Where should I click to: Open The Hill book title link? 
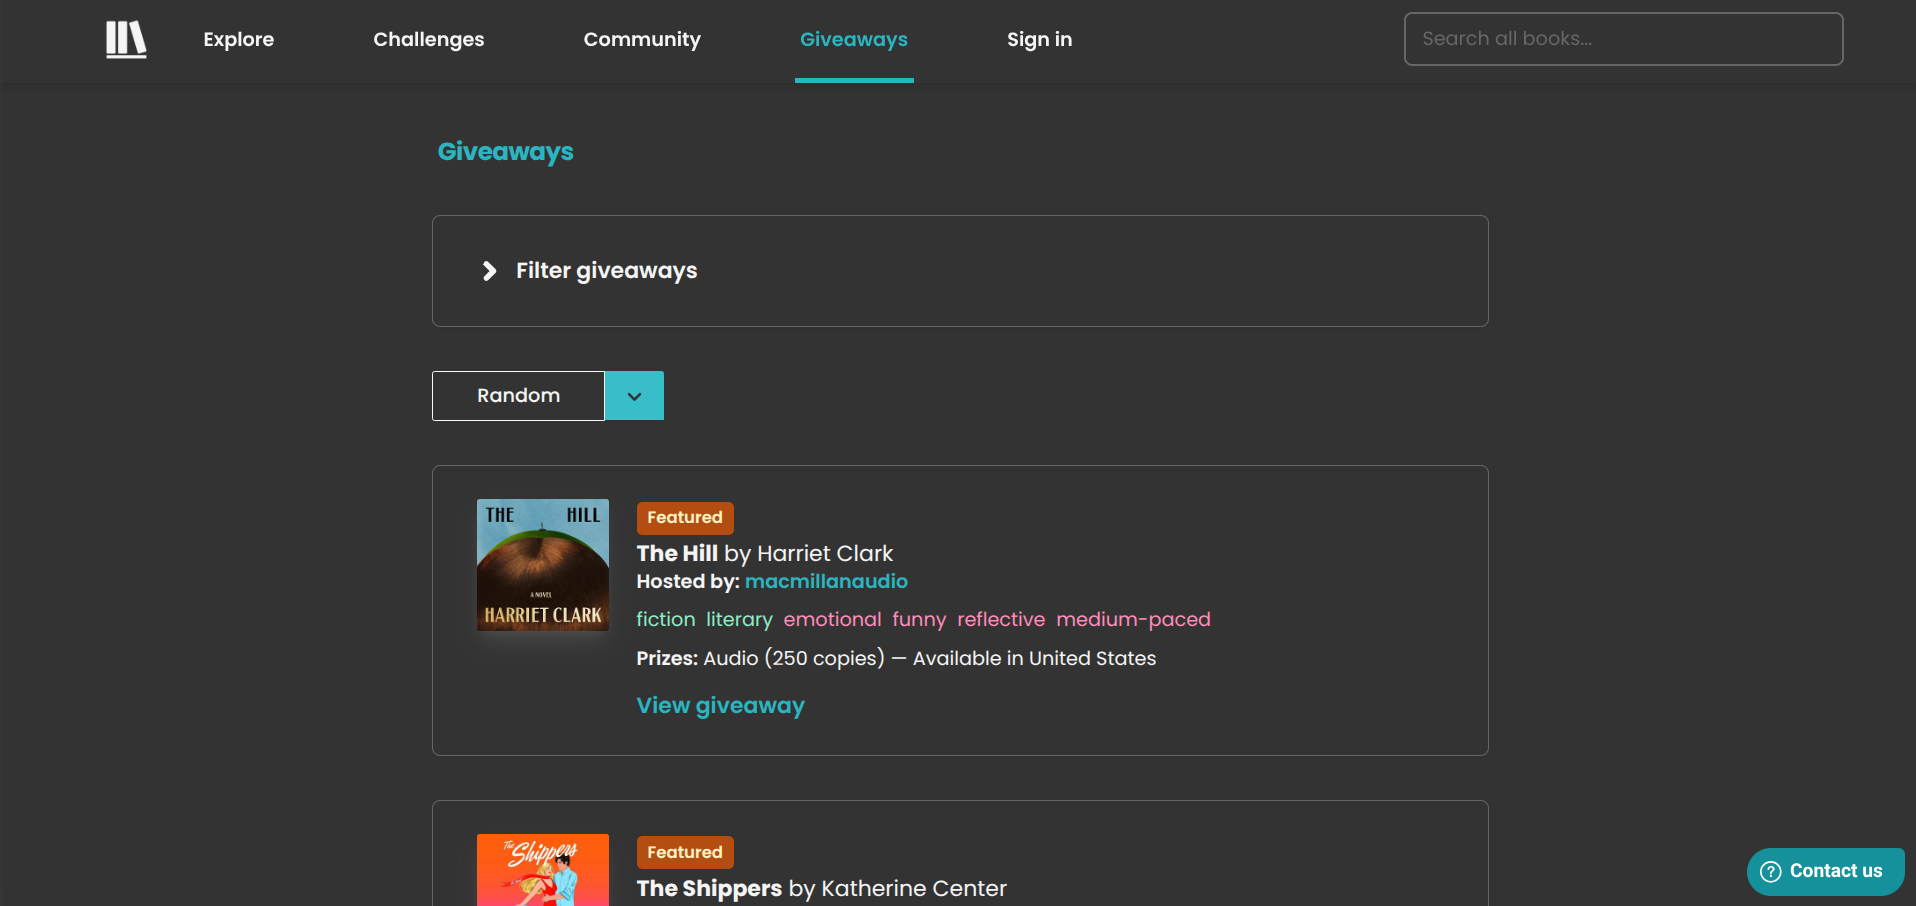pos(677,554)
